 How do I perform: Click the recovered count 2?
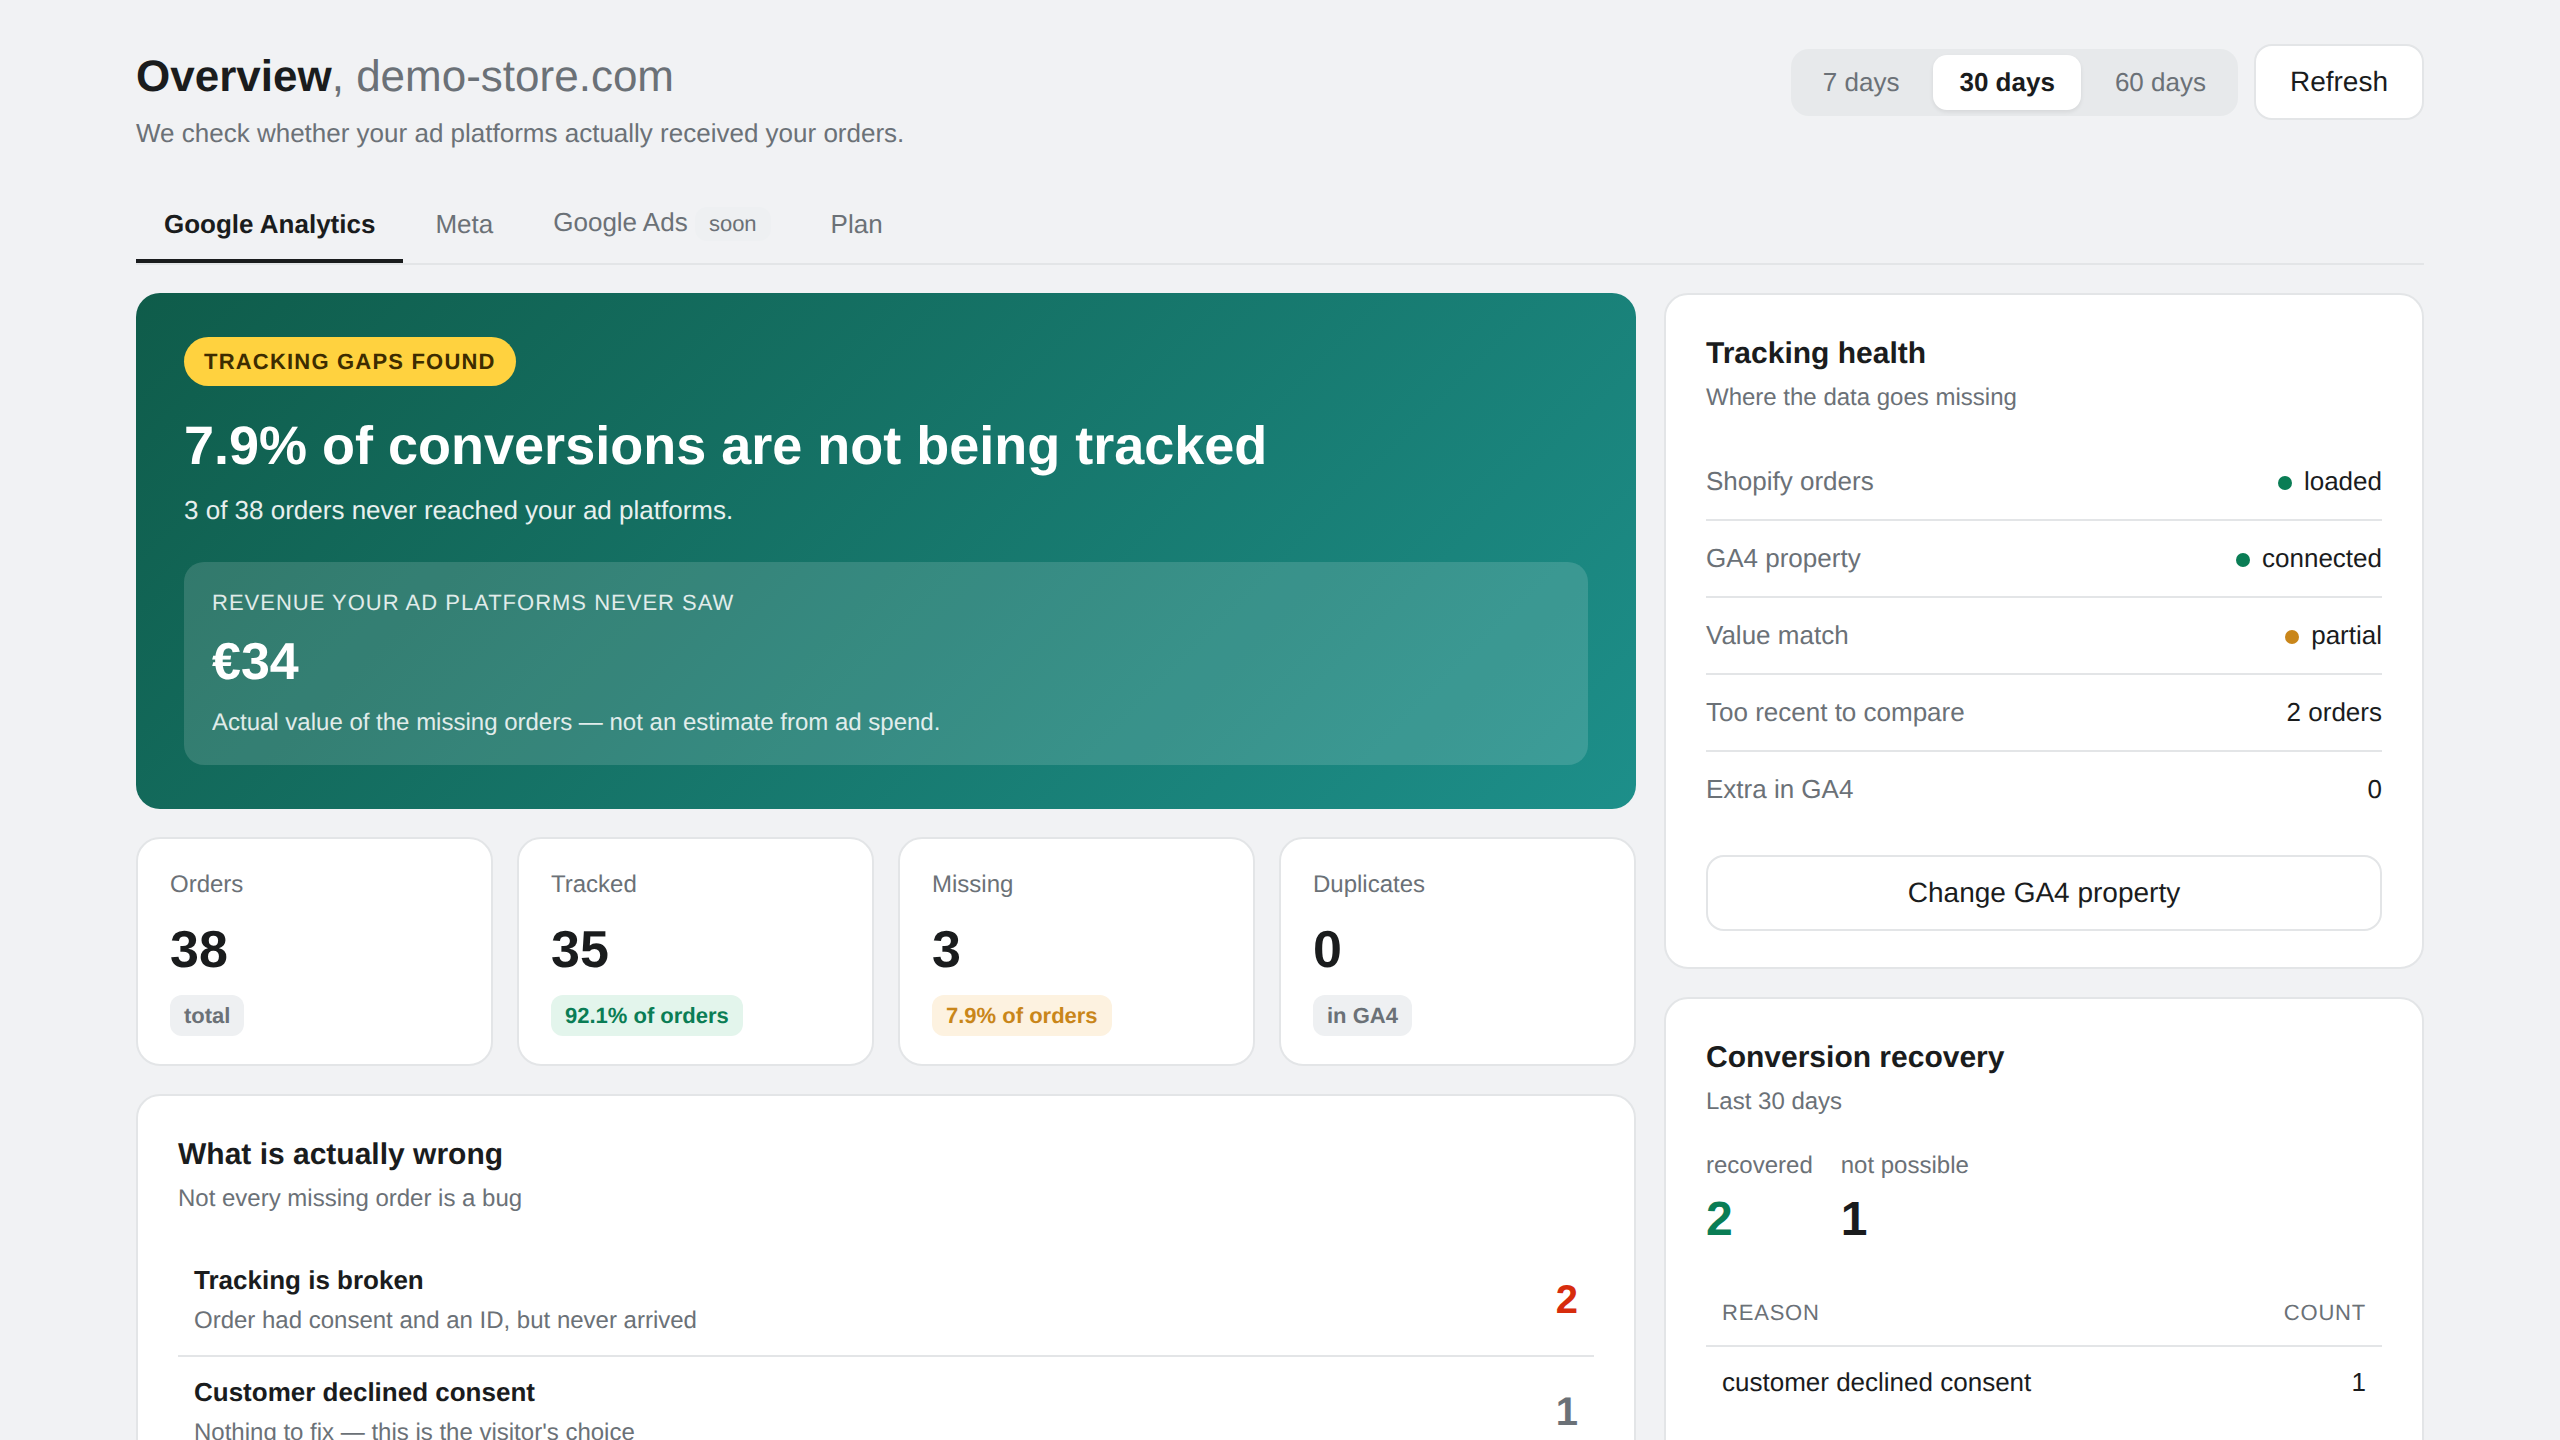pos(1719,1218)
